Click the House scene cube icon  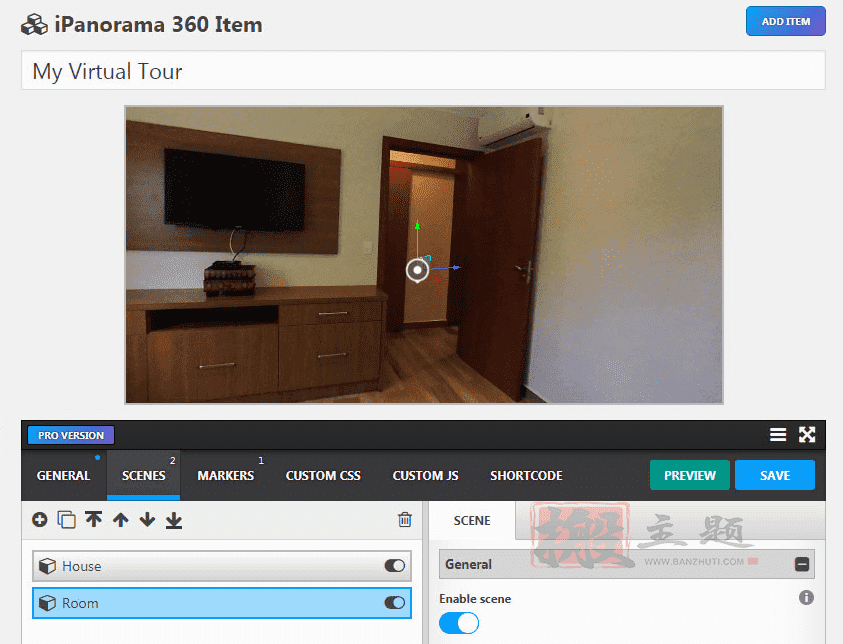coord(47,566)
